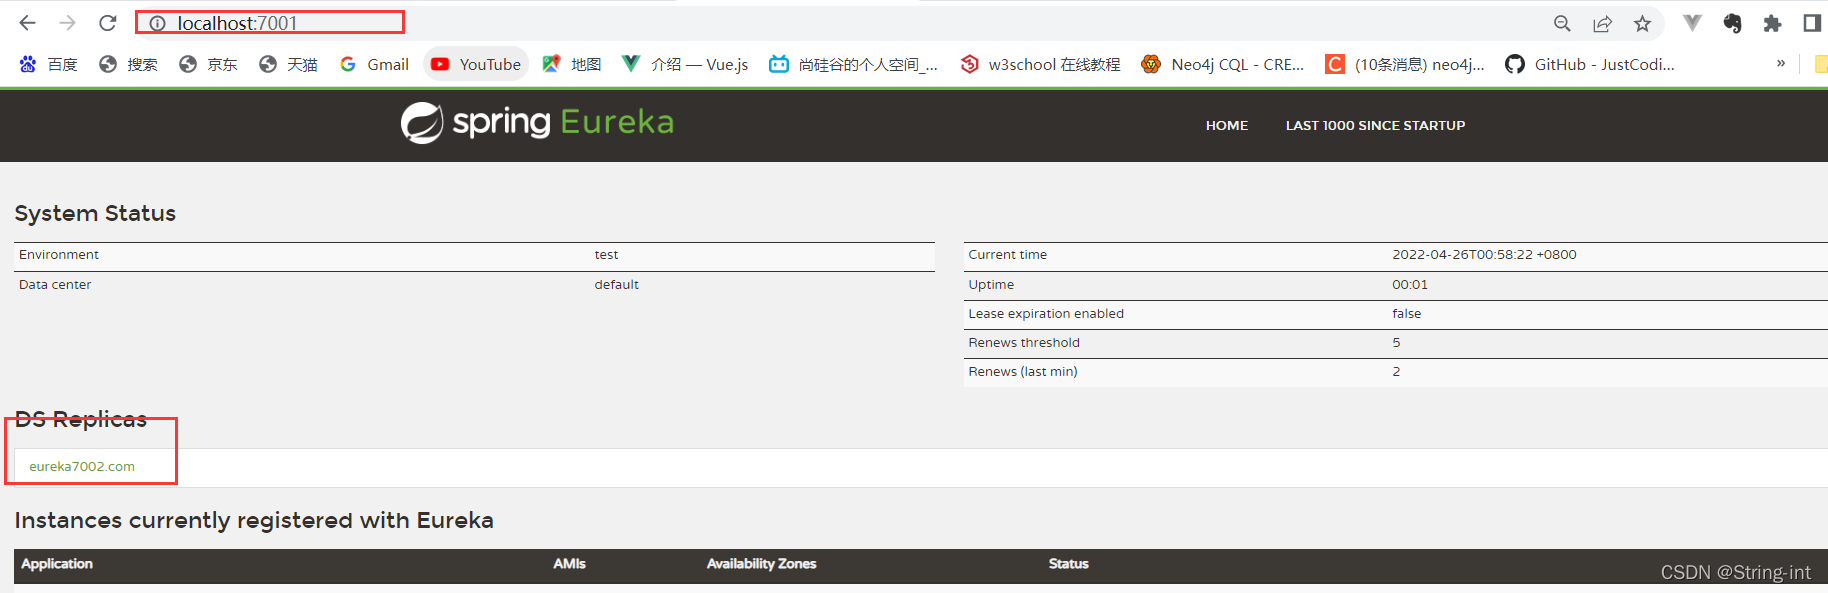Open the Neo4j CQL bookmark
This screenshot has height=593, width=1828.
1223,64
